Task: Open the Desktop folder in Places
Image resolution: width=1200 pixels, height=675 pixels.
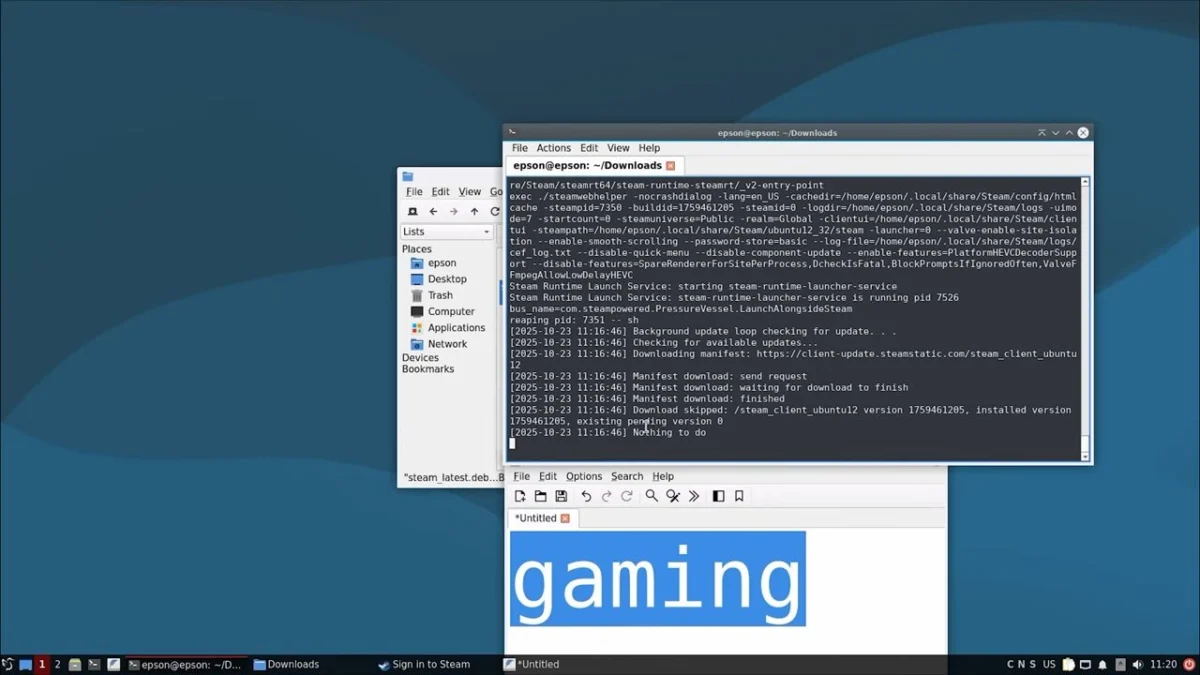Action: point(446,279)
